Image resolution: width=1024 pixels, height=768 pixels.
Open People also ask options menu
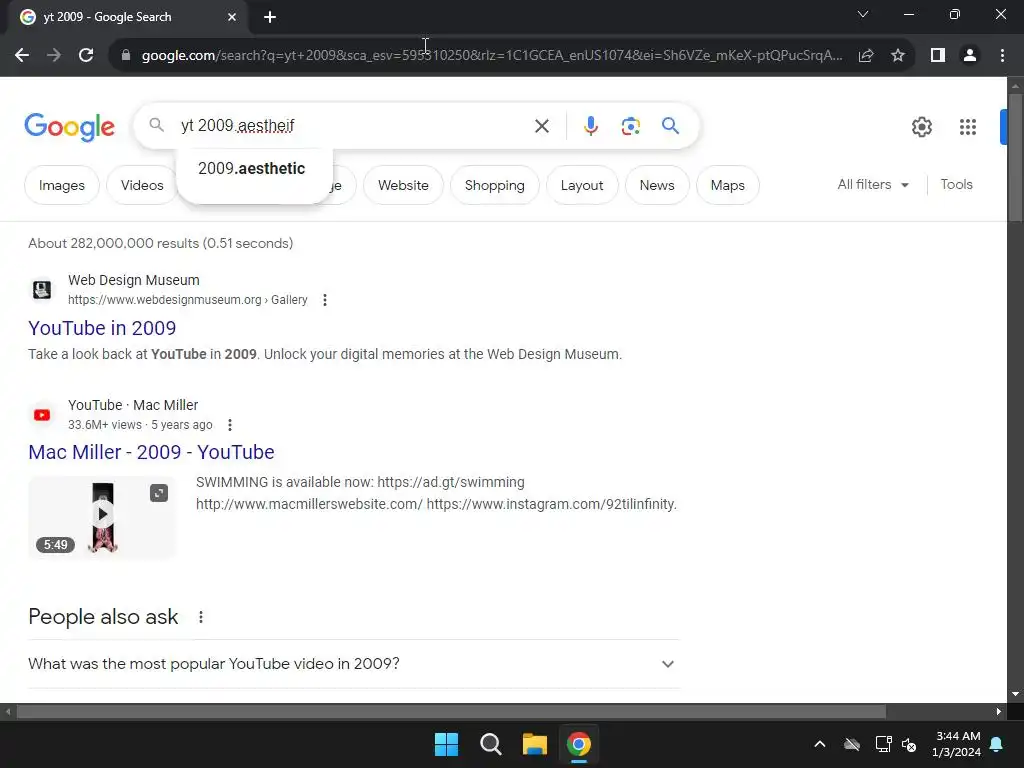pos(201,617)
